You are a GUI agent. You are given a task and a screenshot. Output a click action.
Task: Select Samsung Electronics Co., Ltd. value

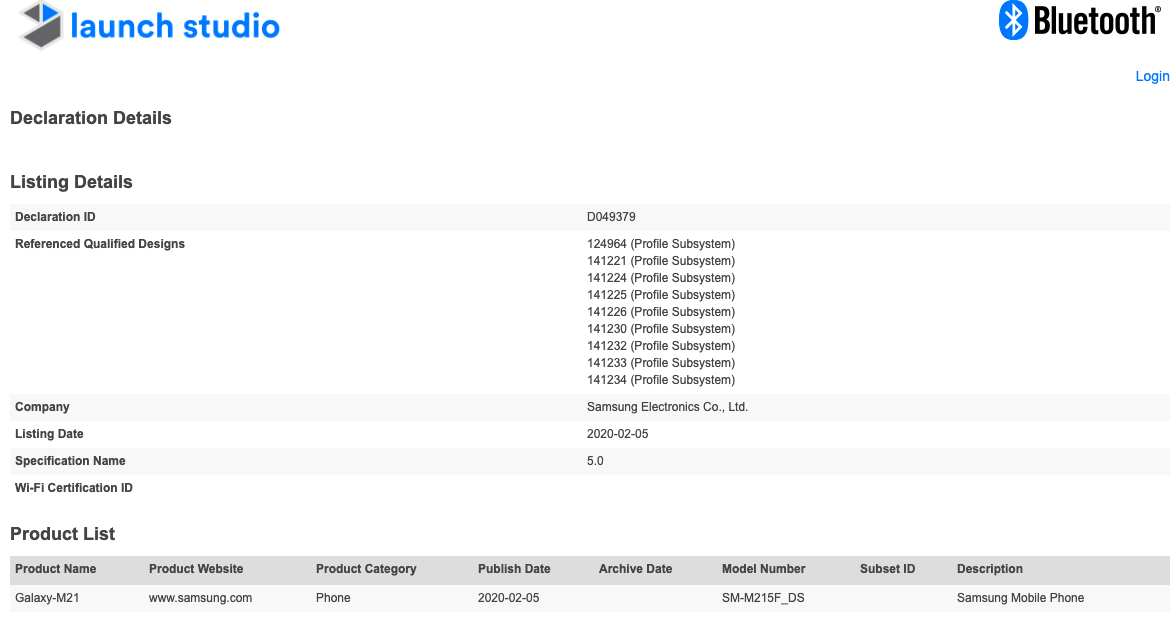coord(668,408)
